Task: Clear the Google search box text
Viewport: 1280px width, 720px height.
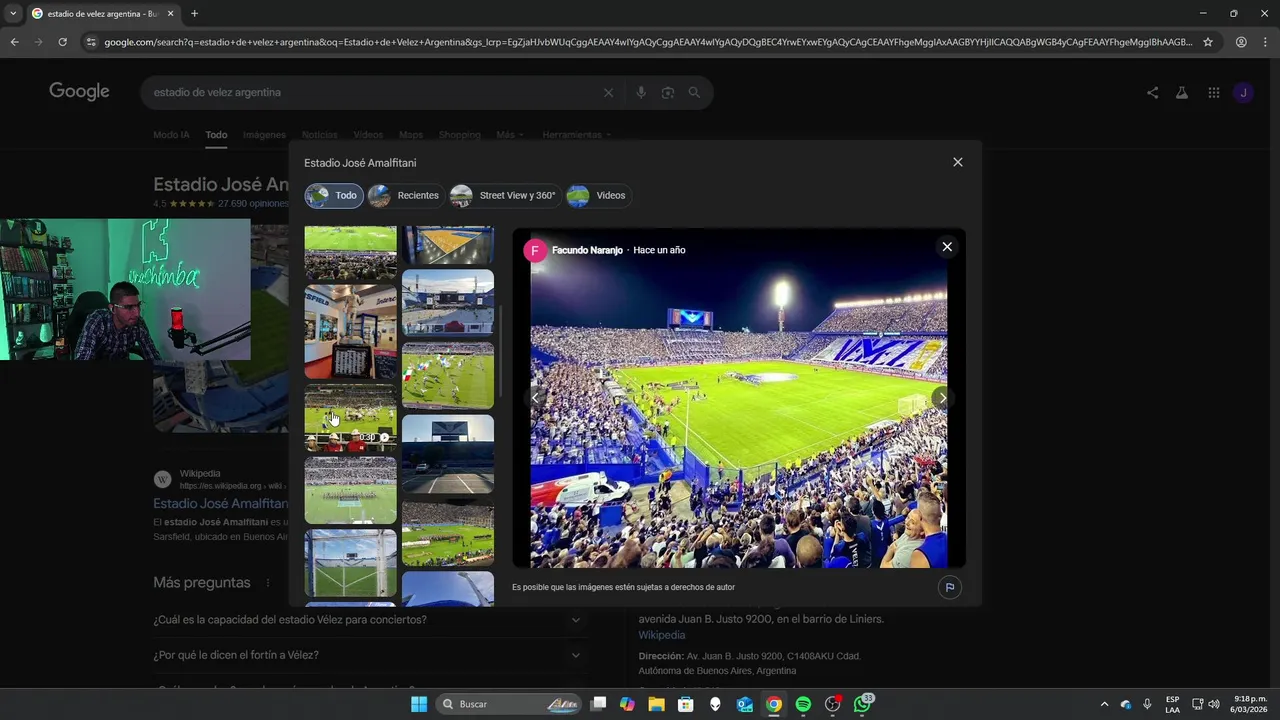Action: (608, 93)
